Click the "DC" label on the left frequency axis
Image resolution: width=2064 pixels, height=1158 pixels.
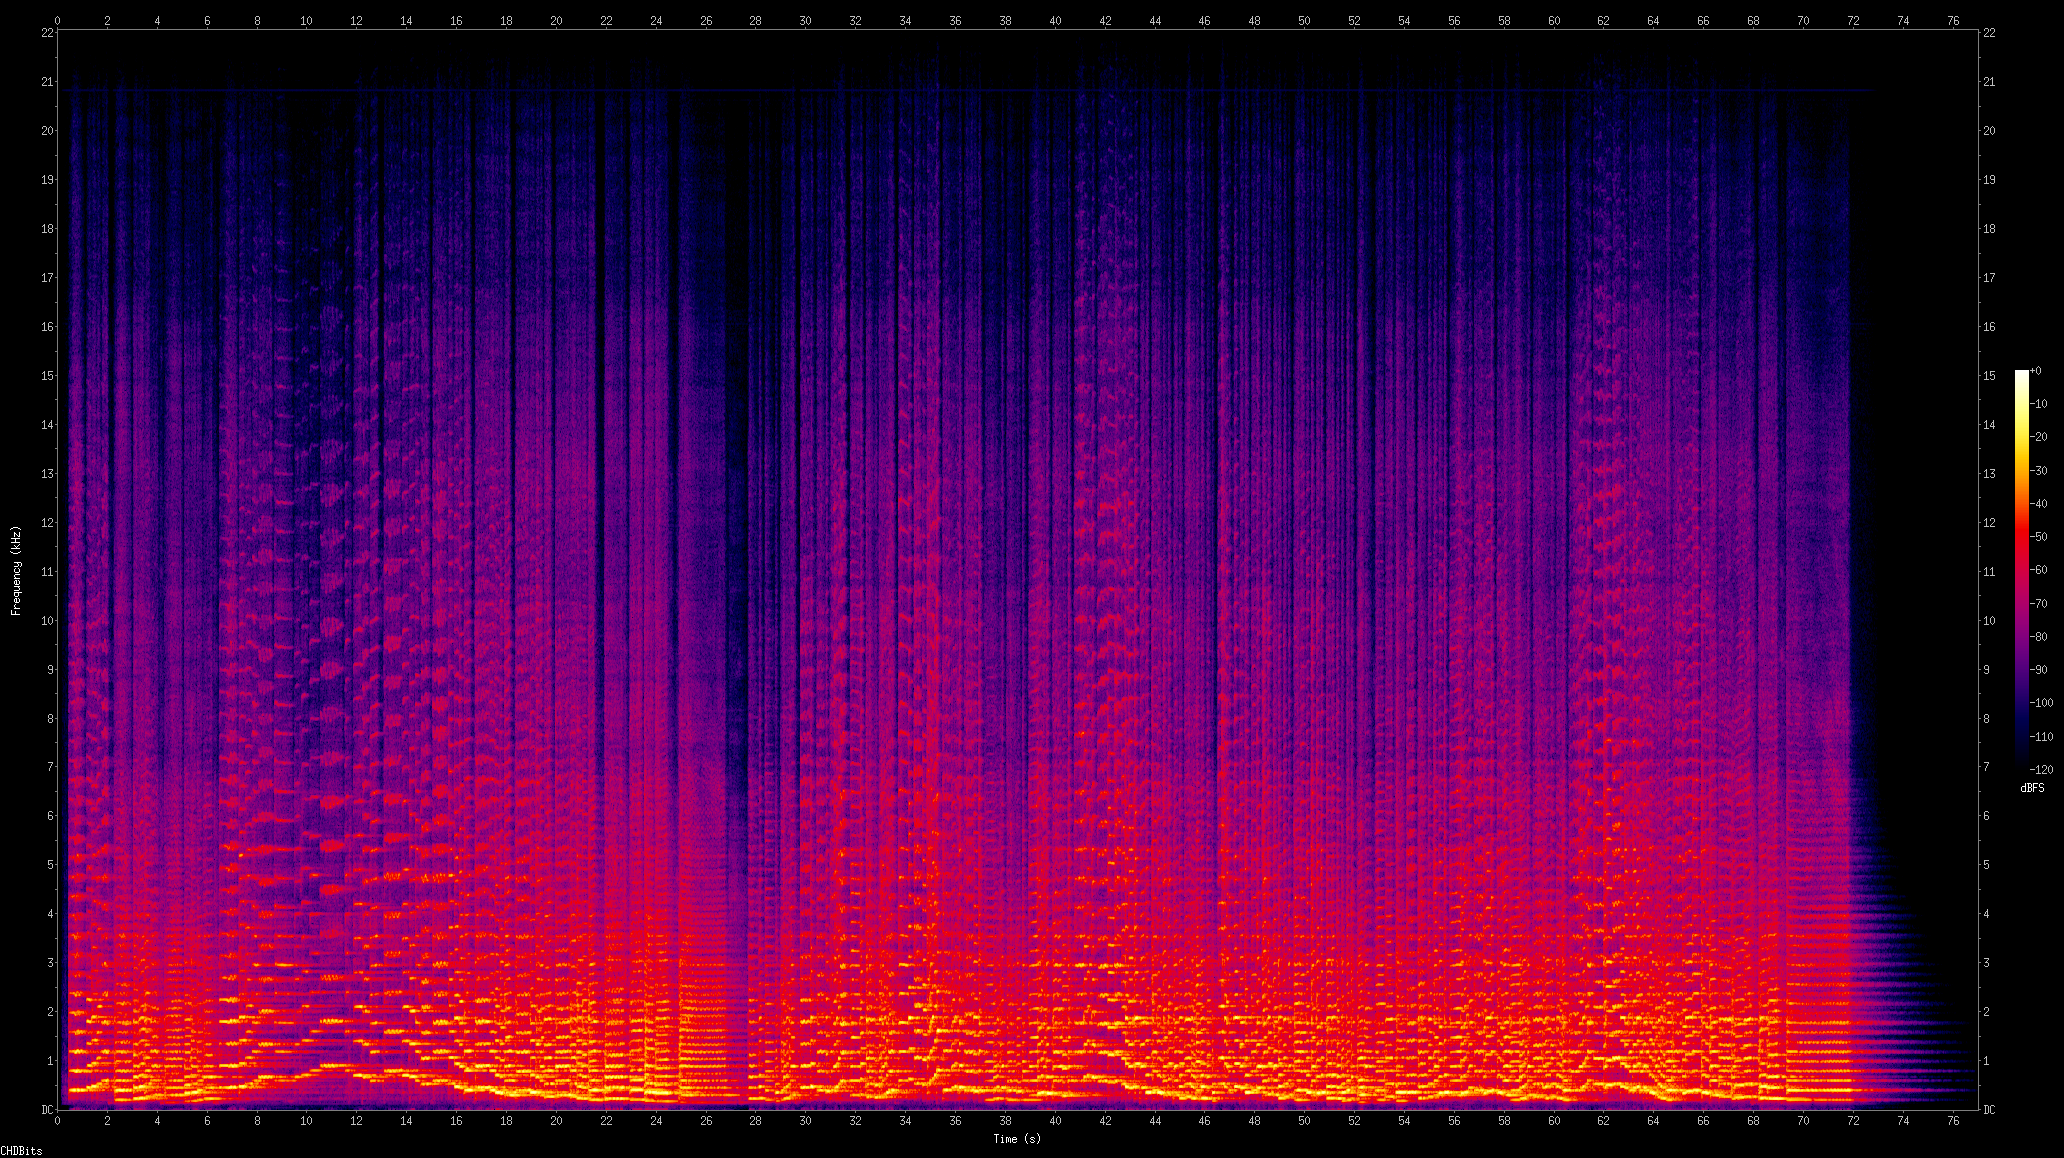[47, 1110]
